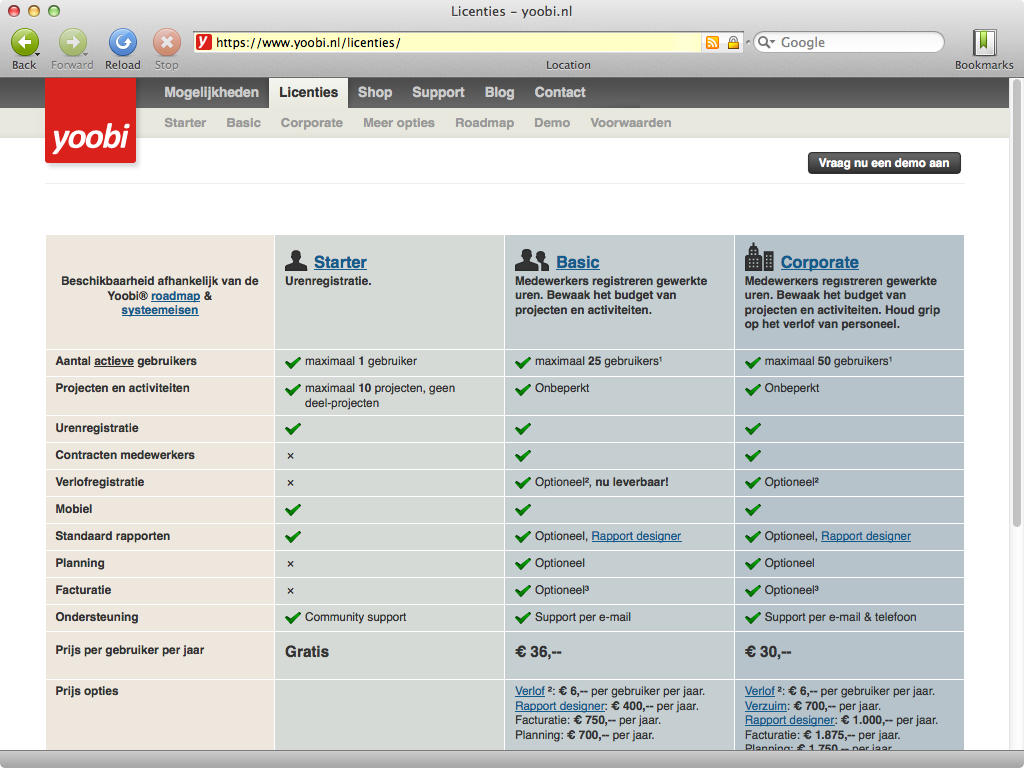The width and height of the screenshot is (1024, 768).
Task: Open the Shop menu item
Action: click(375, 93)
